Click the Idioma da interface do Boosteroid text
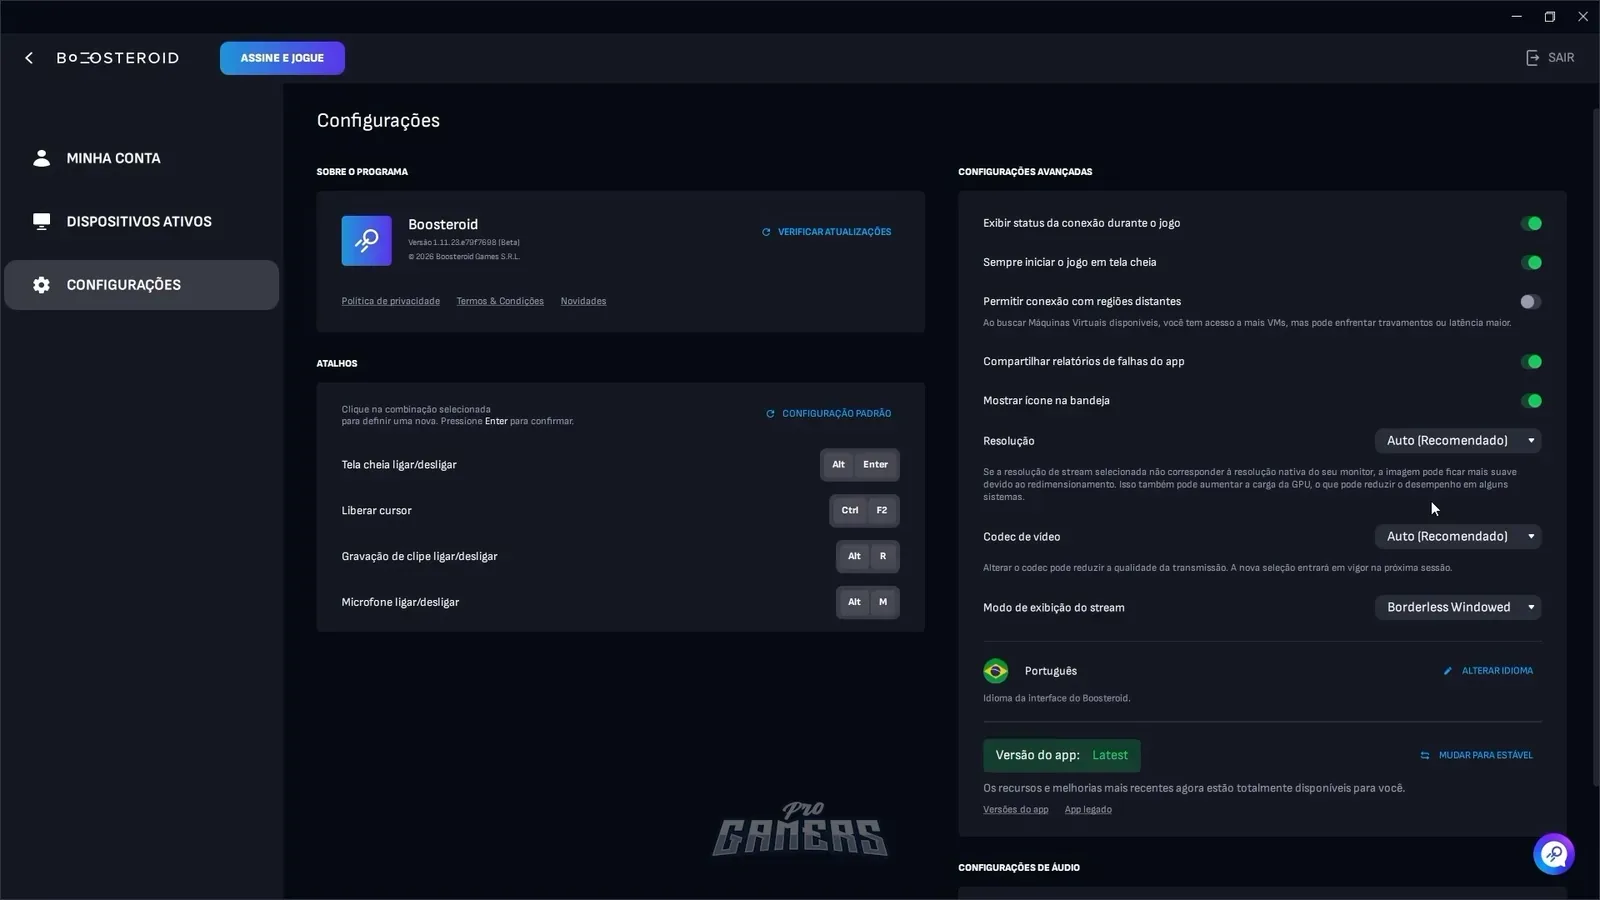The width and height of the screenshot is (1600, 900). (1057, 699)
